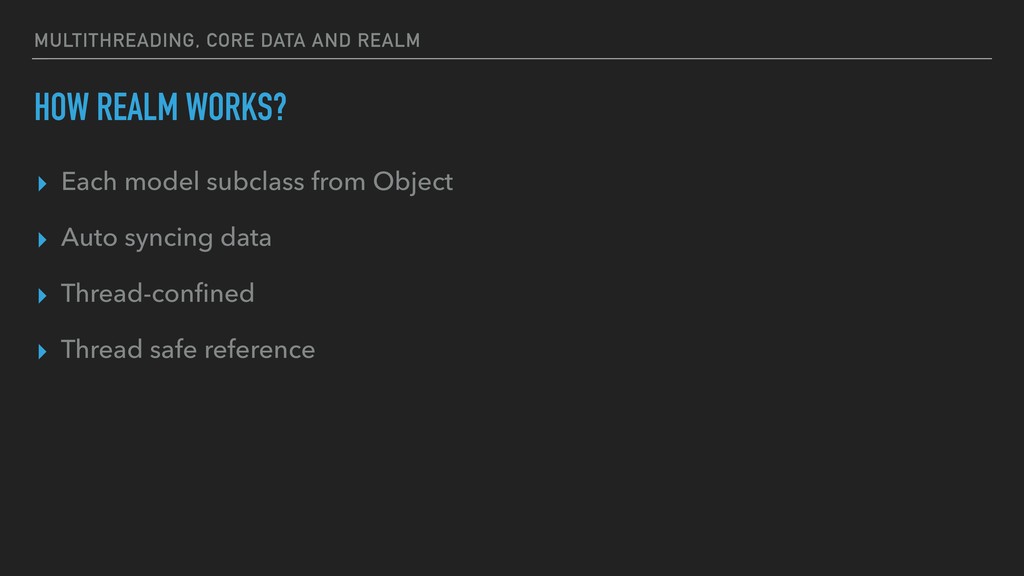
Task: Click the word REALM in the gray header
Action: pos(389,40)
